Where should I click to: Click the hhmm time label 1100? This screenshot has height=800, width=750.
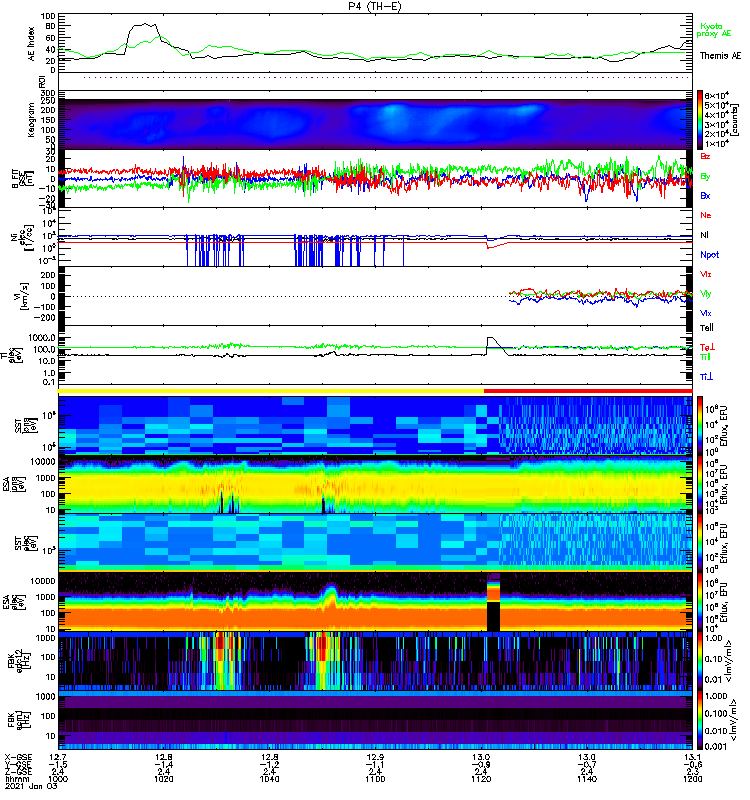click(375, 779)
